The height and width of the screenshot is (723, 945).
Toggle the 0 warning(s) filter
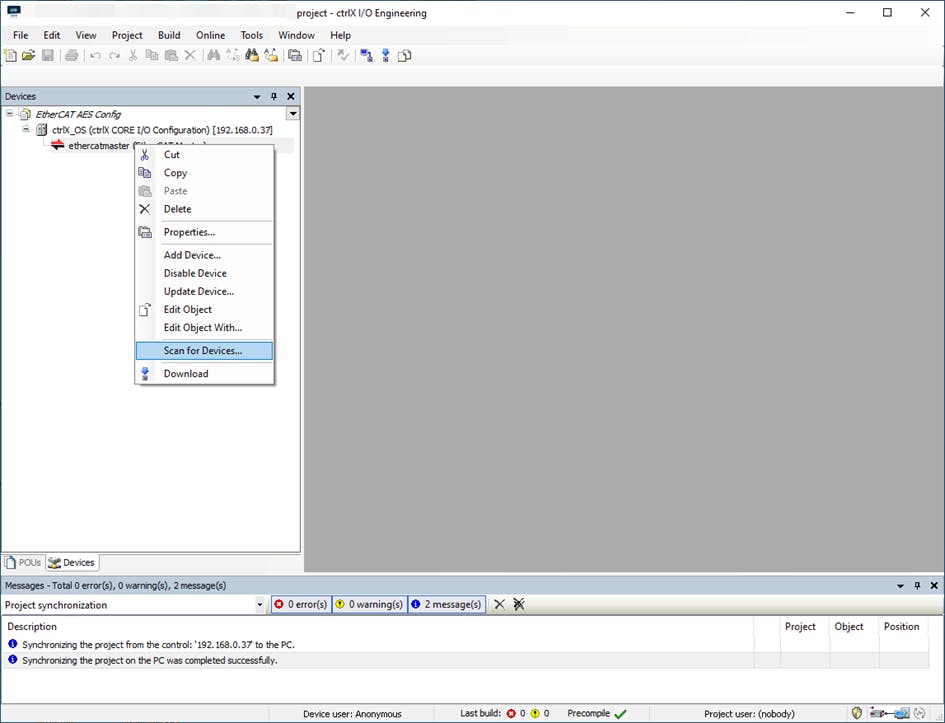369,604
